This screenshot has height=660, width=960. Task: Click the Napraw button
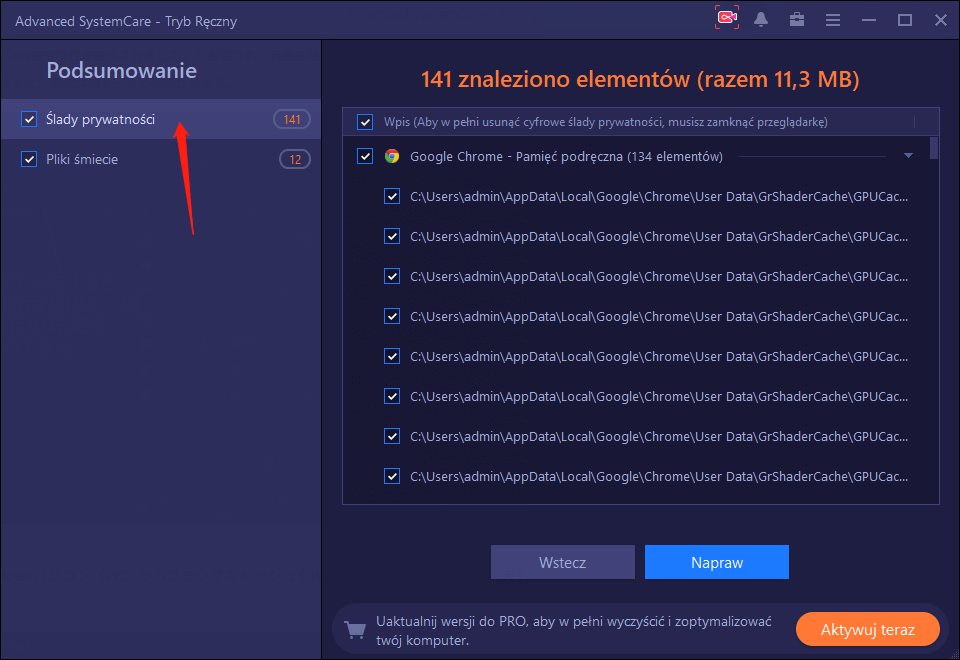tap(717, 562)
